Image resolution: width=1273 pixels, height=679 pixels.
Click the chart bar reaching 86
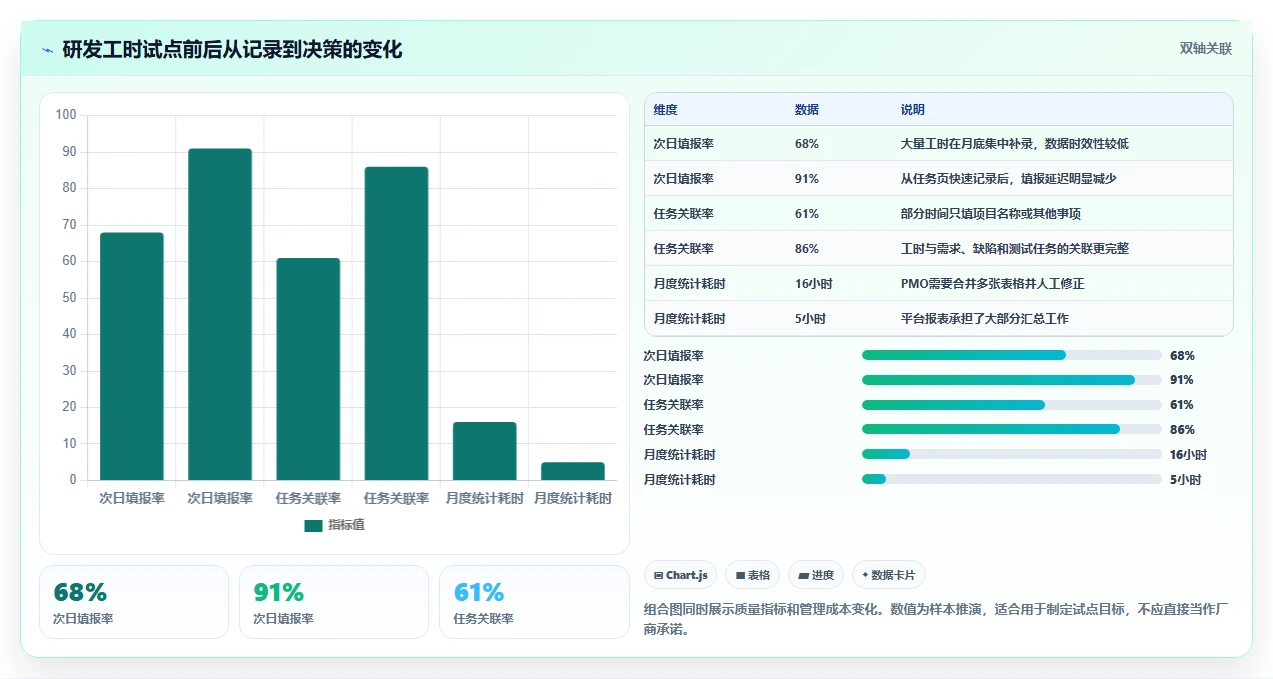(396, 323)
